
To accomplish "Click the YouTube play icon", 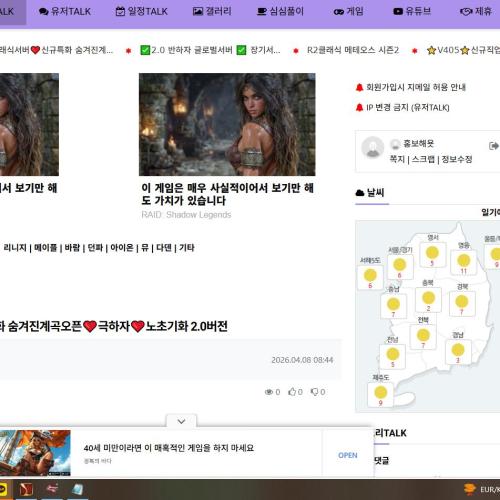I will [398, 12].
